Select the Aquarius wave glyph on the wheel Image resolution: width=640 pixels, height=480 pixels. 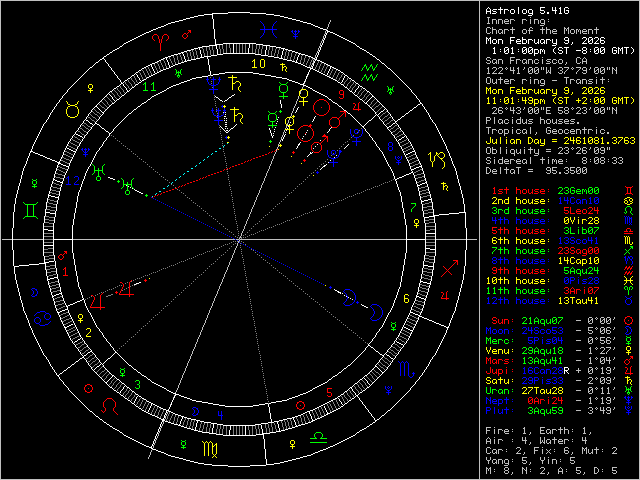pyautogui.click(x=369, y=69)
